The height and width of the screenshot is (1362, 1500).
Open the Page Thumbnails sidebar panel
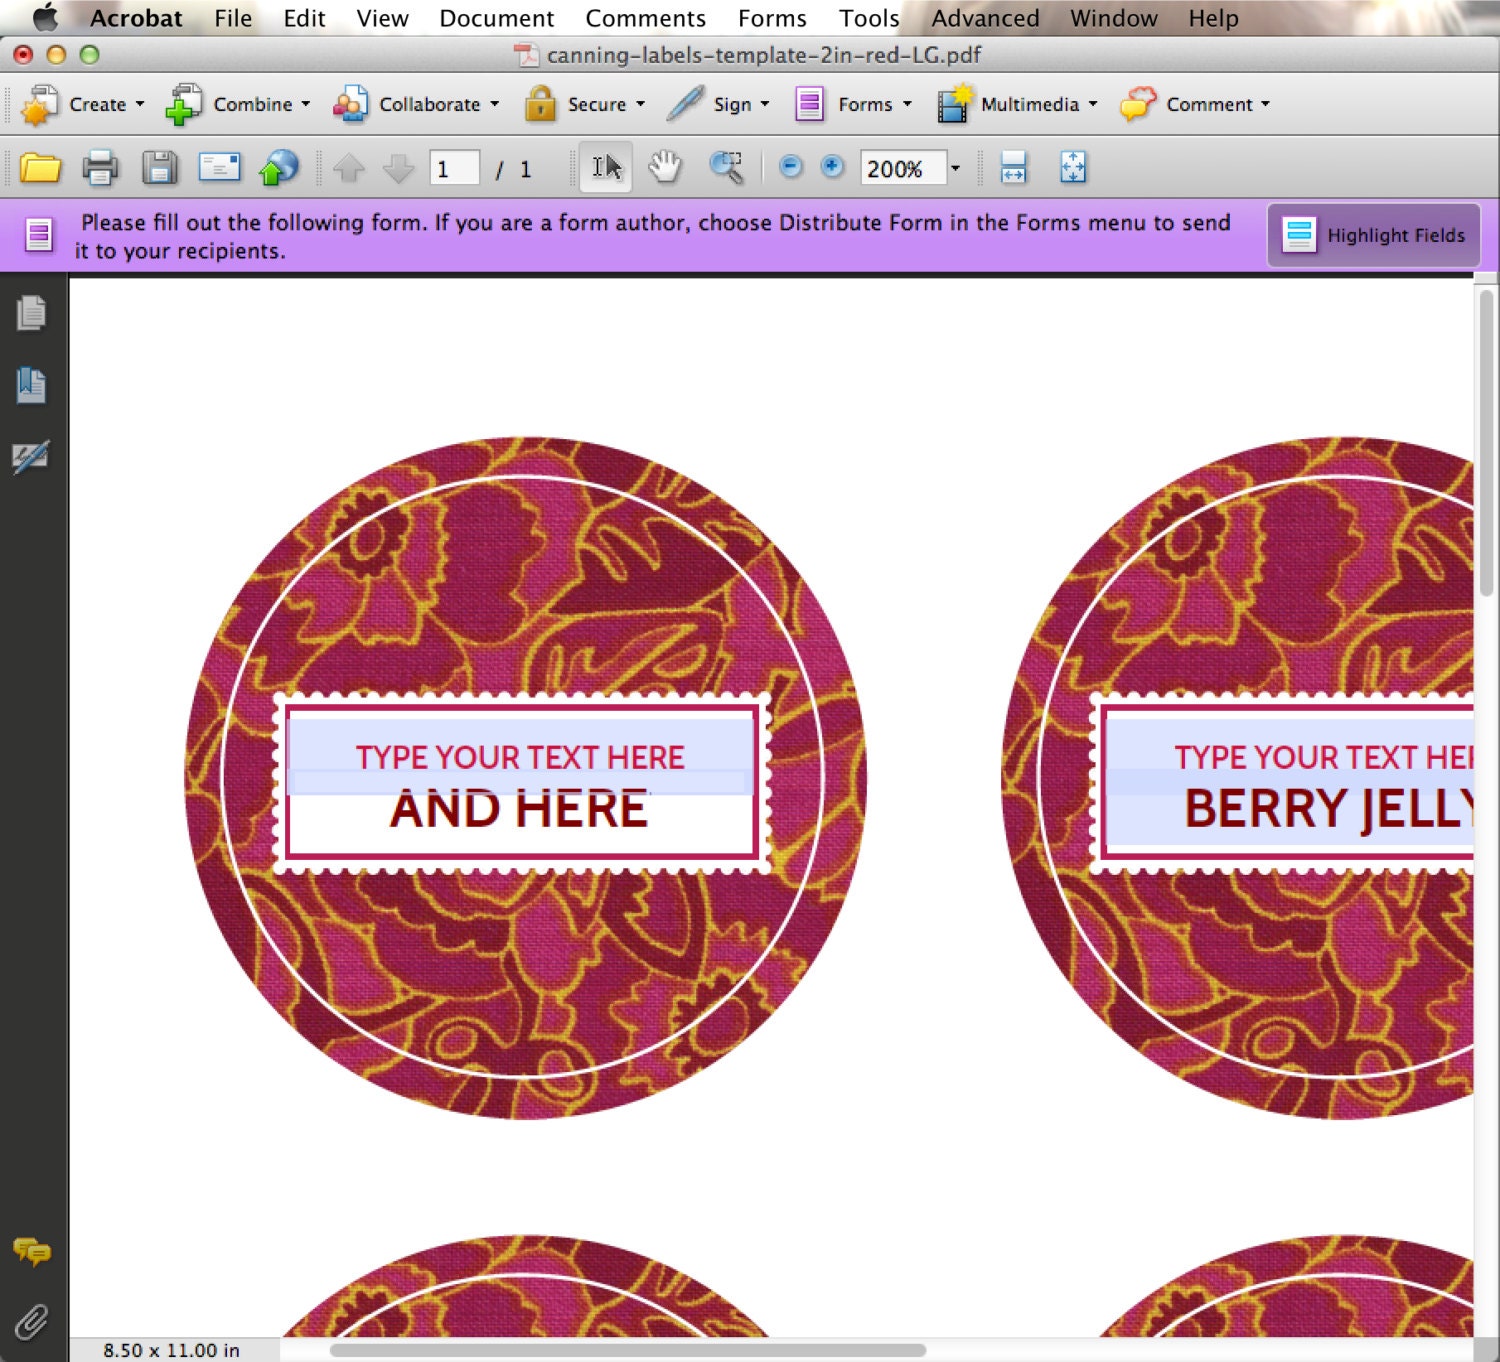(33, 313)
